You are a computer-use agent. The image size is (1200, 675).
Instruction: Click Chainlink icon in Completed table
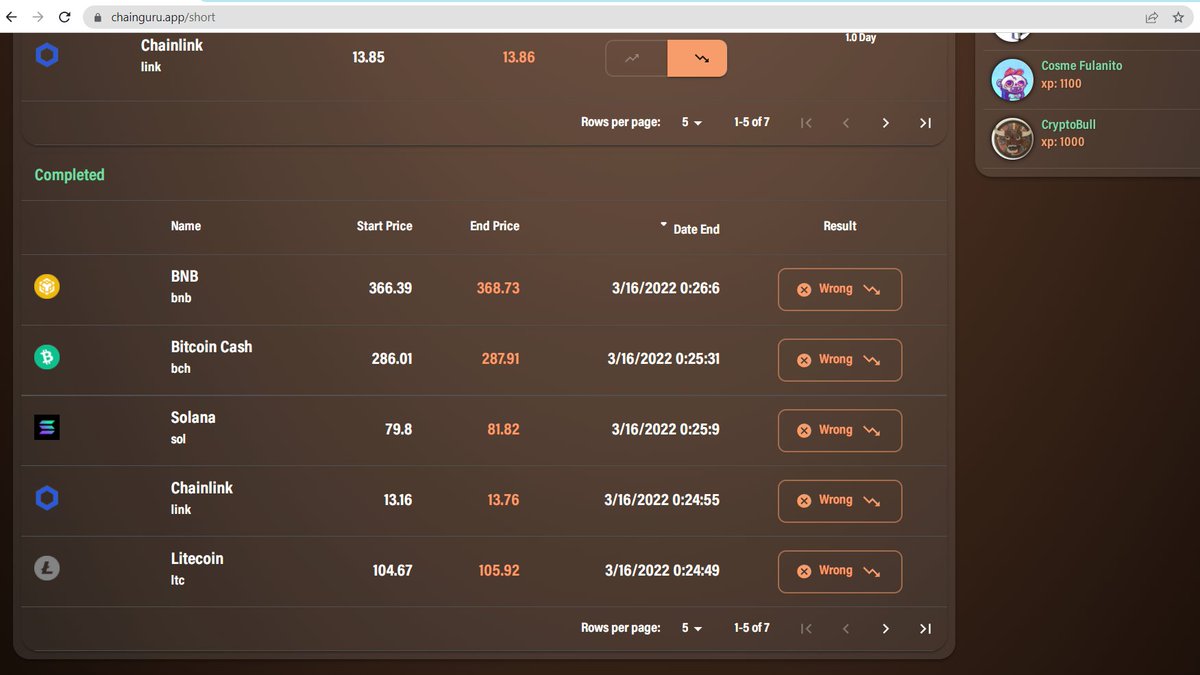(47, 497)
